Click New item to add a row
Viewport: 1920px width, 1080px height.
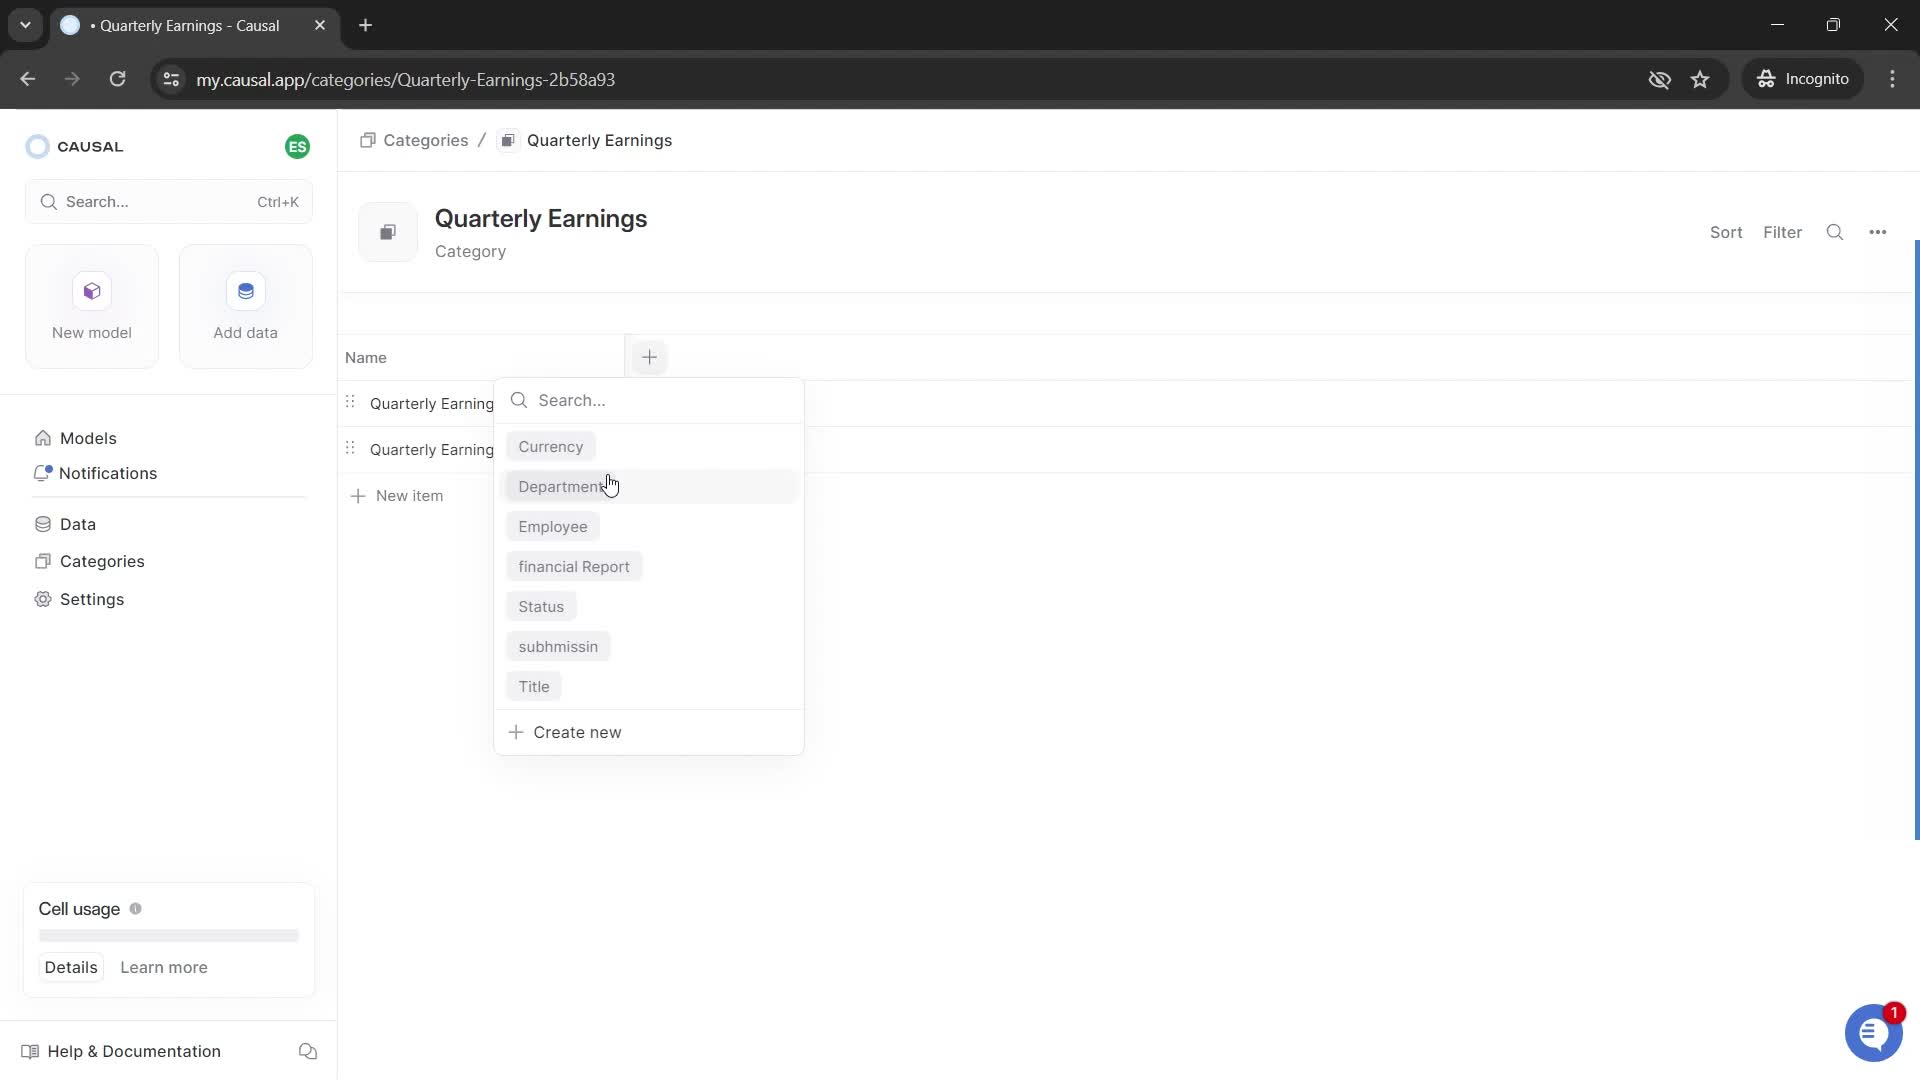(397, 496)
